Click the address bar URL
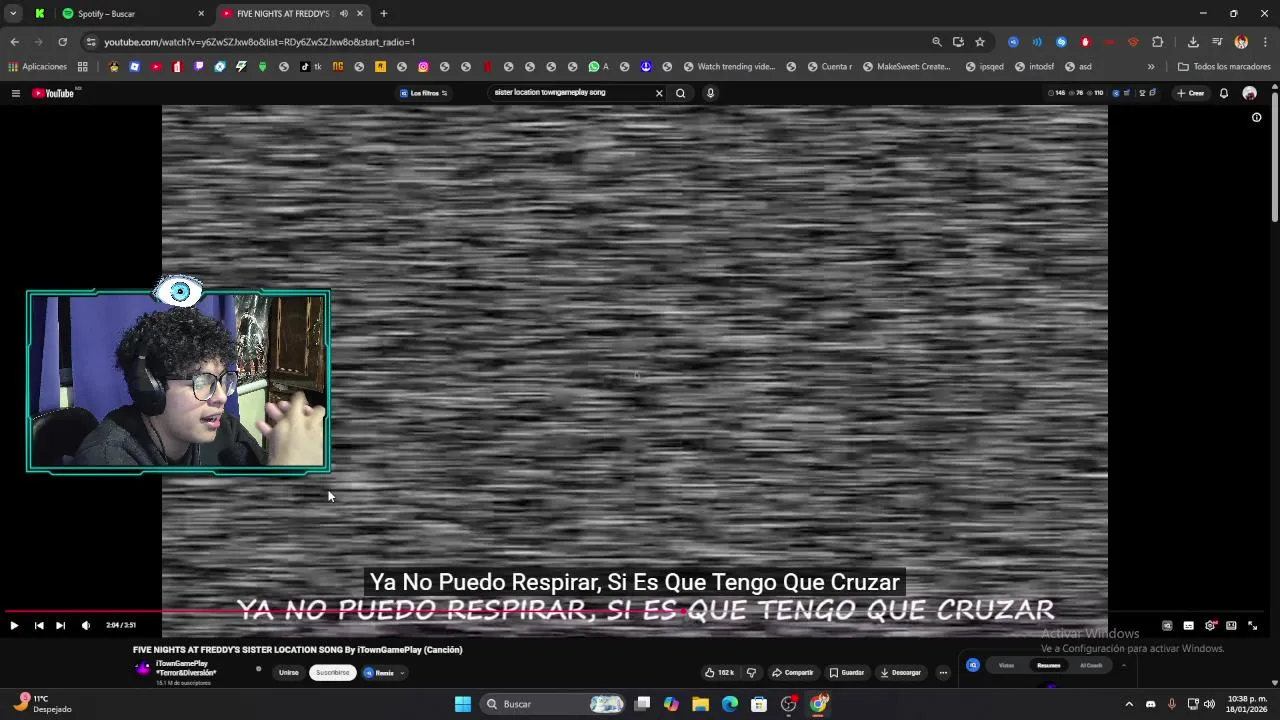Screen dimensions: 1280x720 click(259, 42)
